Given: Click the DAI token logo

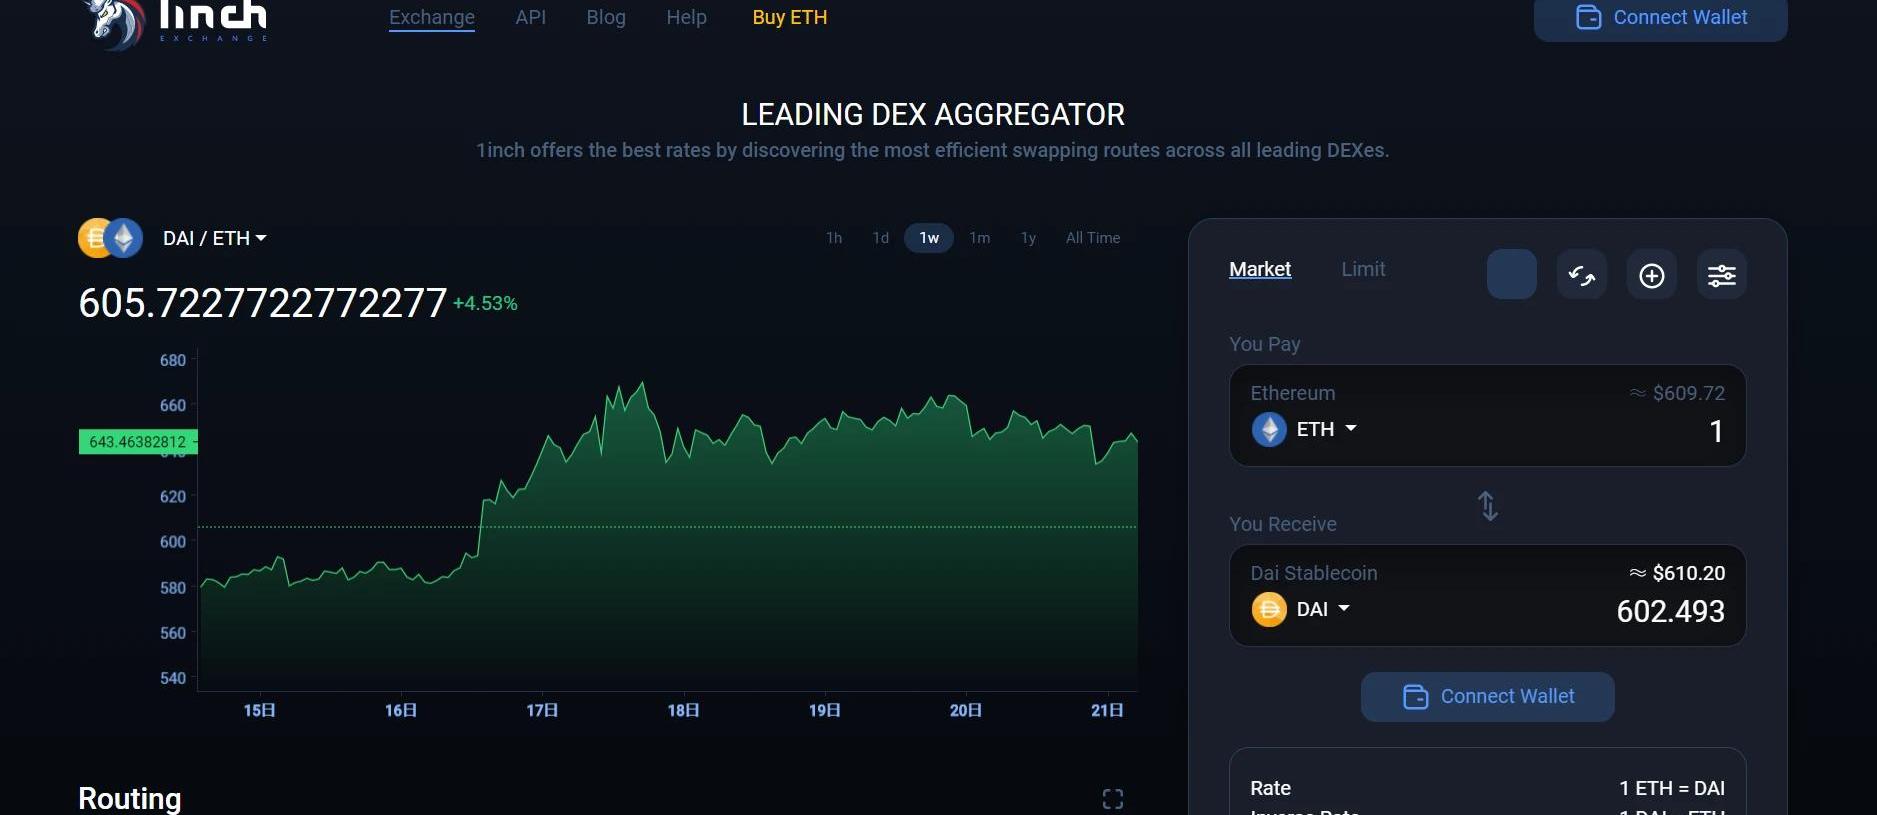Looking at the screenshot, I should [1269, 609].
